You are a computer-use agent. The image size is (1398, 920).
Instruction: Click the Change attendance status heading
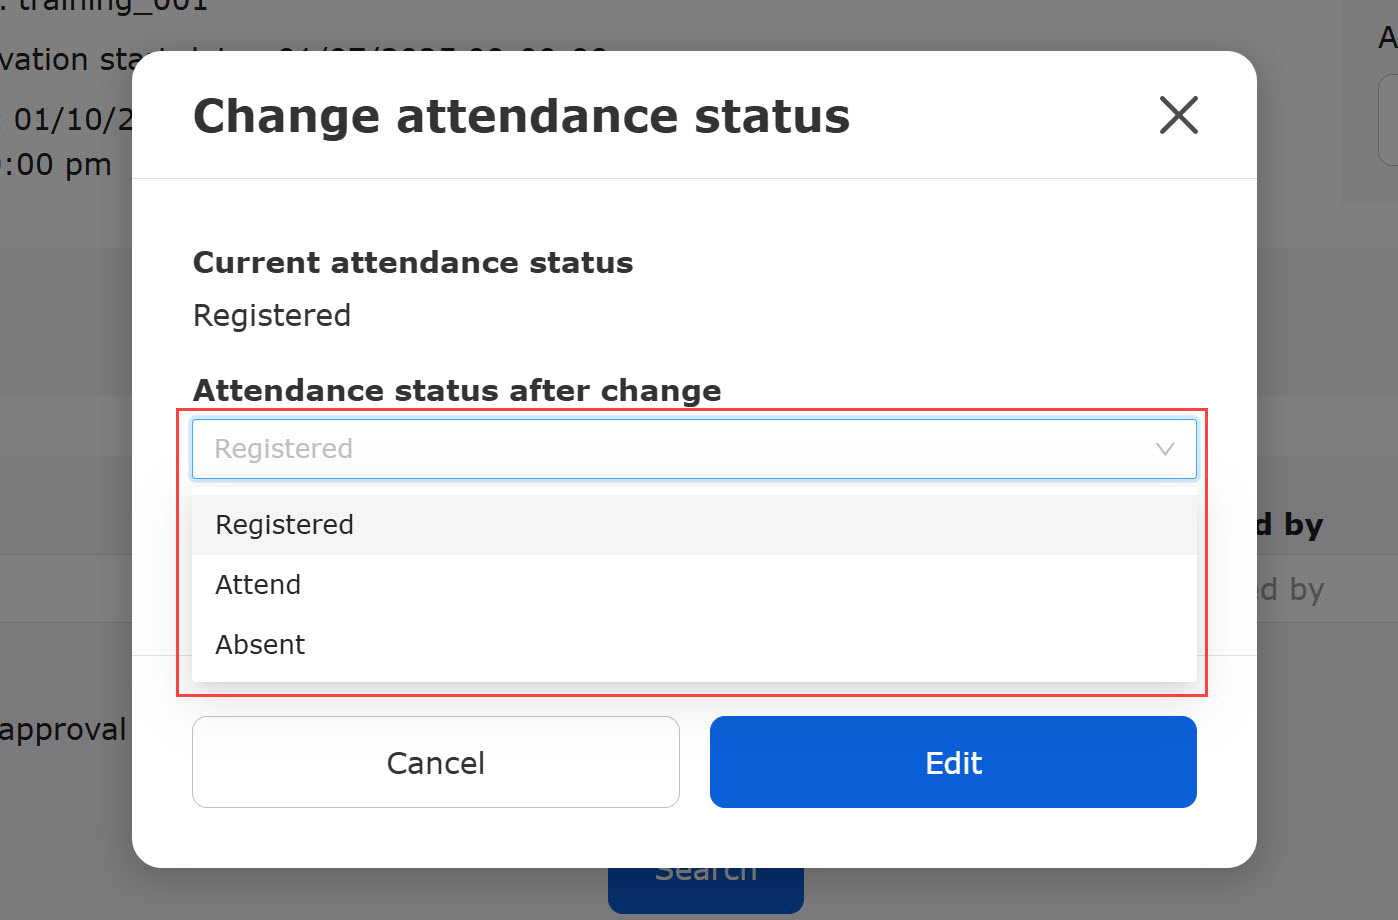(x=521, y=116)
